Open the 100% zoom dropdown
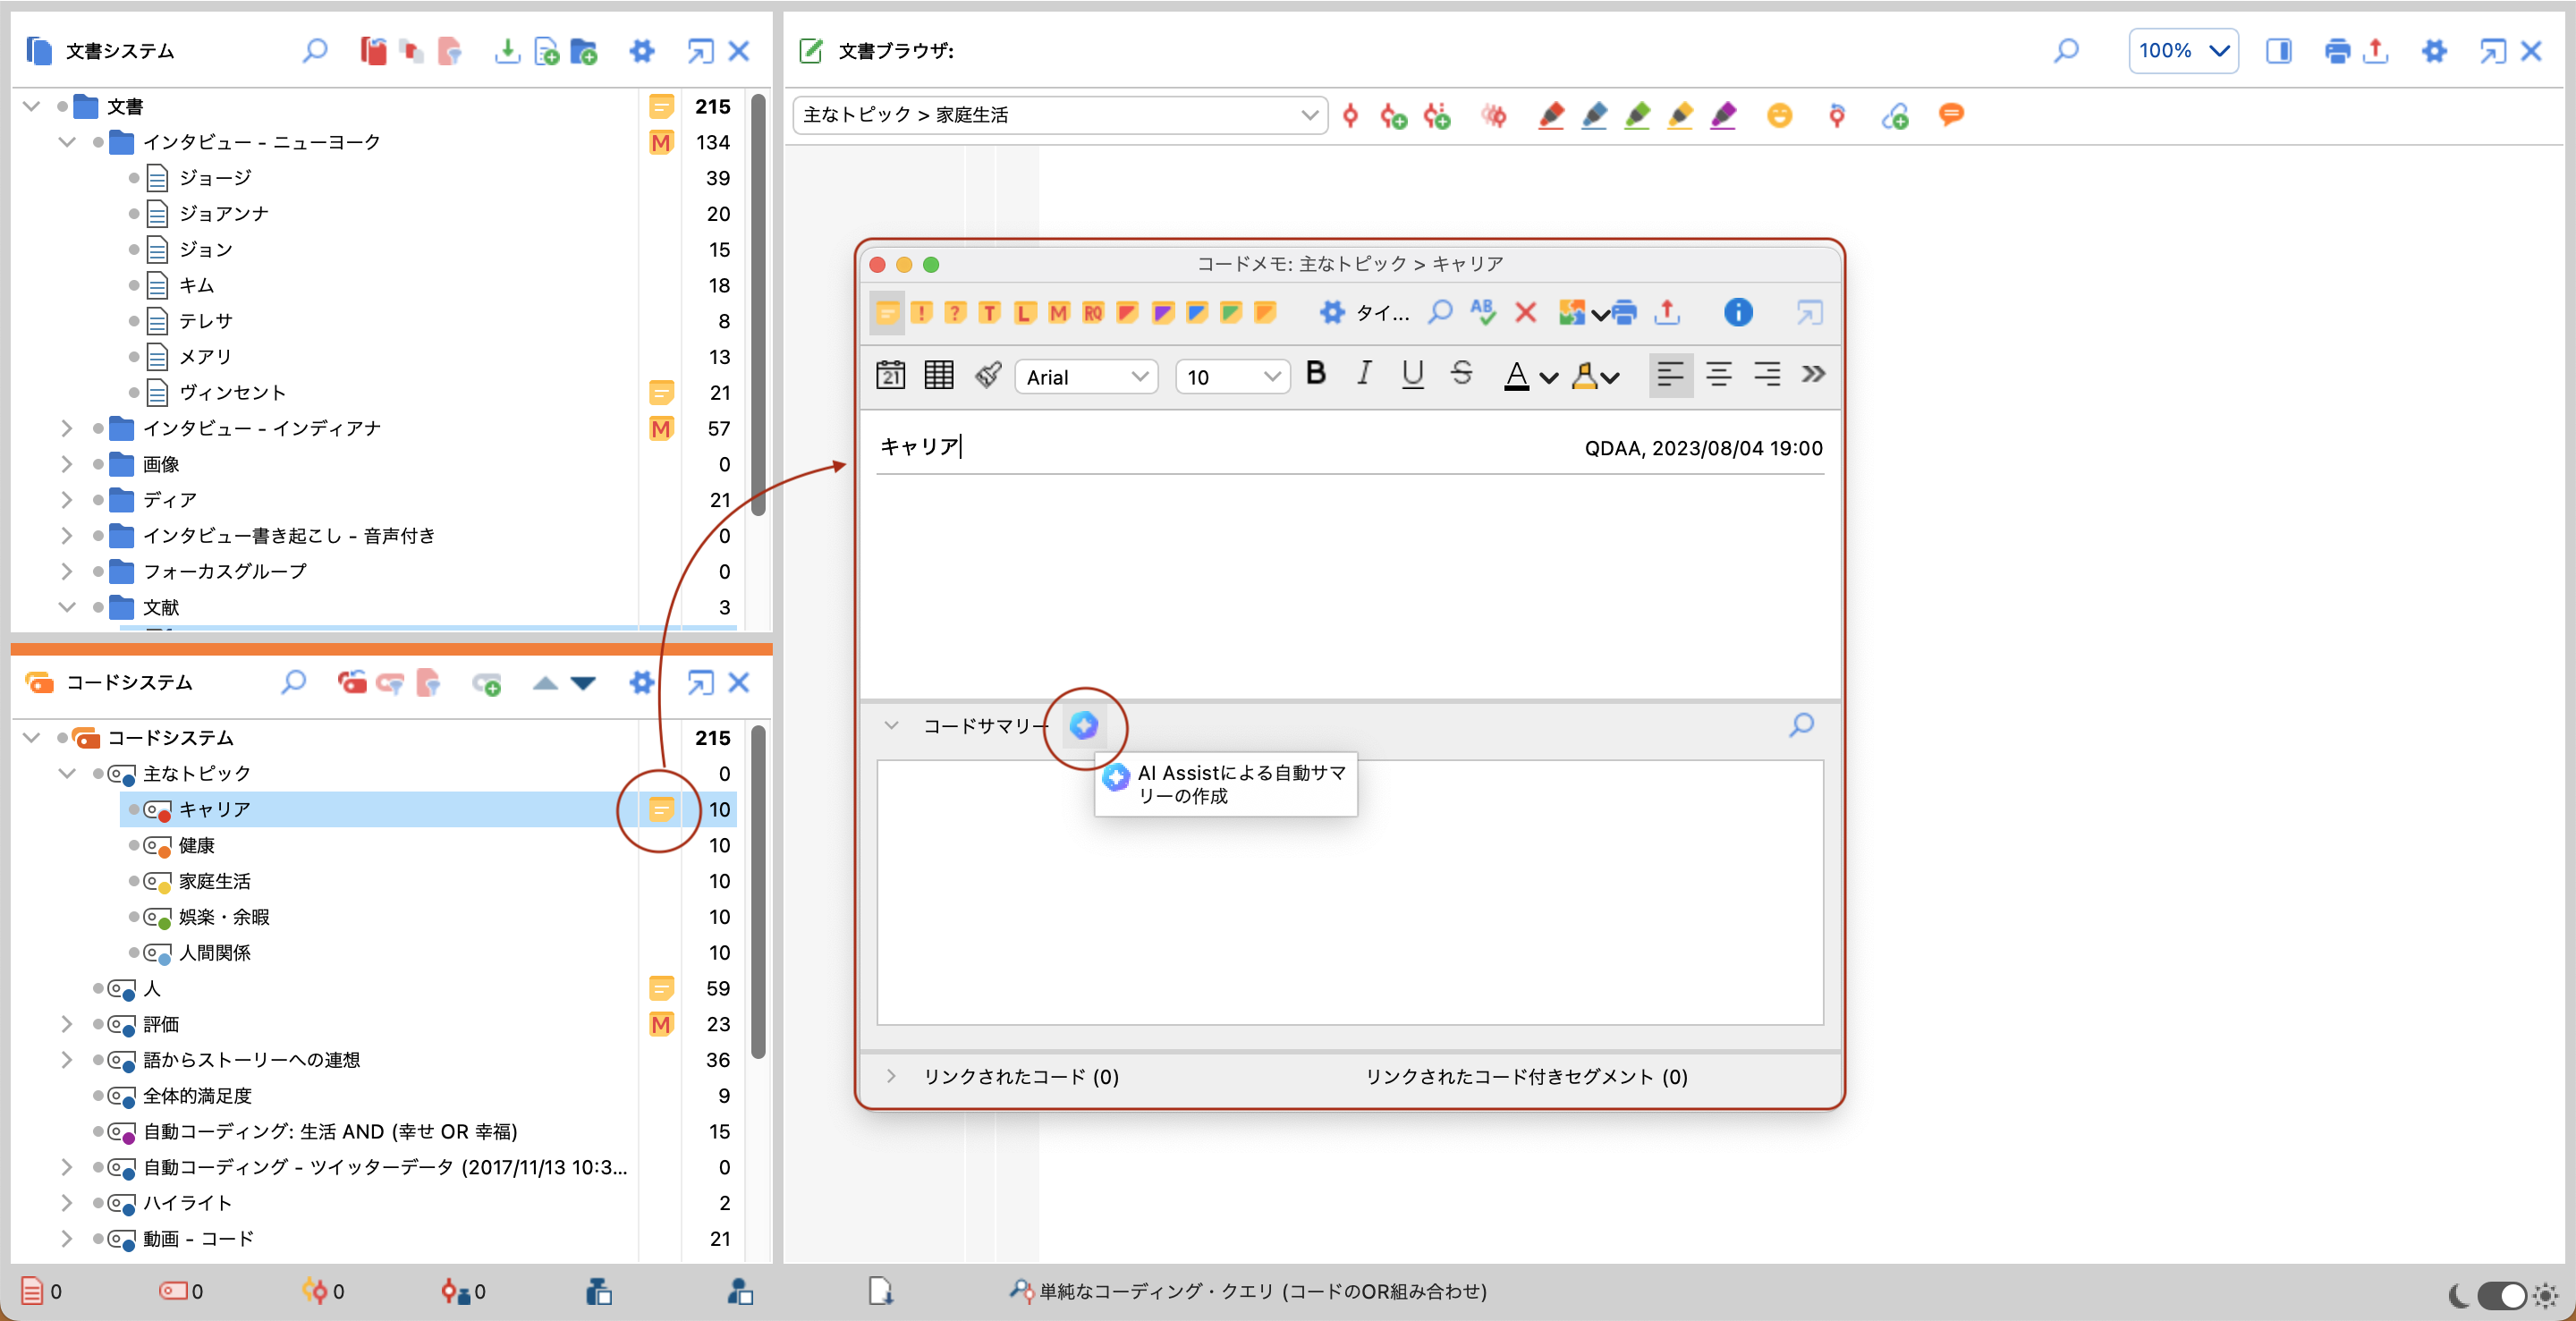2576x1321 pixels. pos(2182,51)
